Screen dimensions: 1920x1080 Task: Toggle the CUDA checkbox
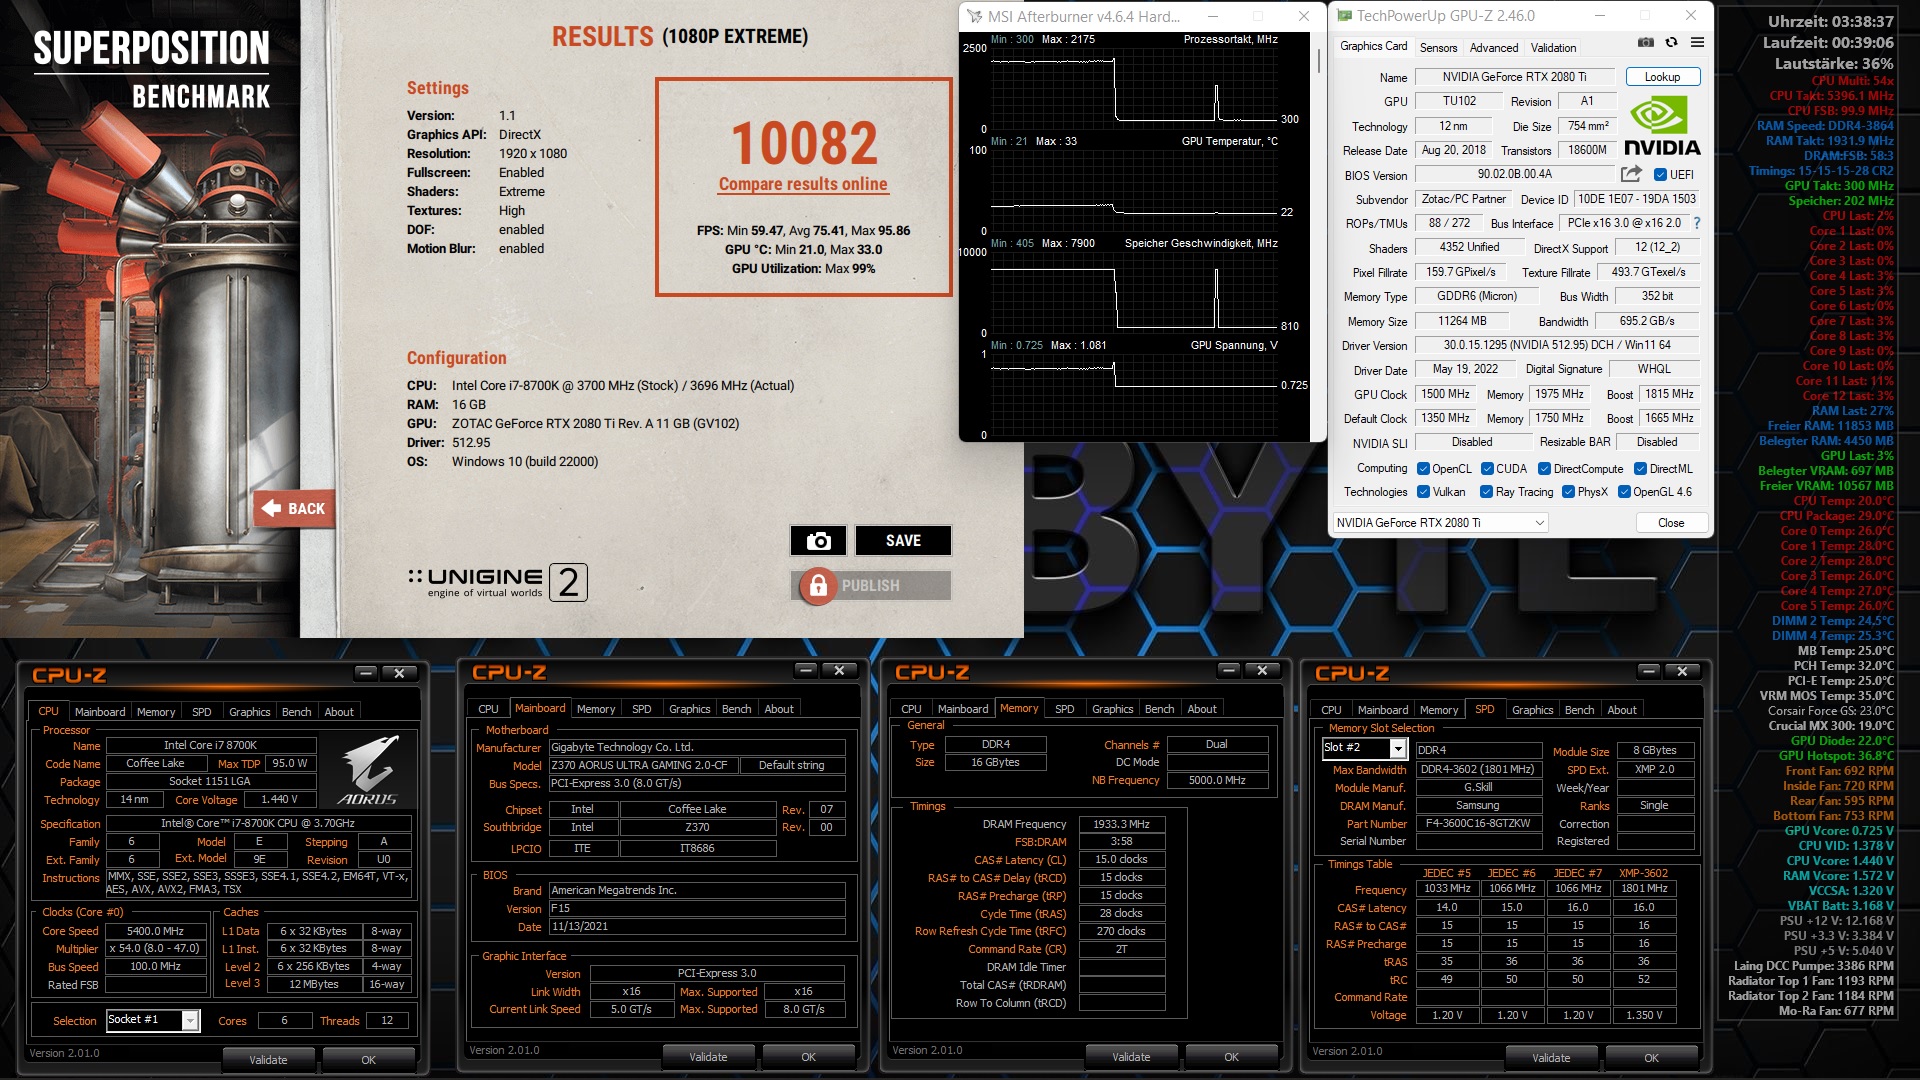1487,469
